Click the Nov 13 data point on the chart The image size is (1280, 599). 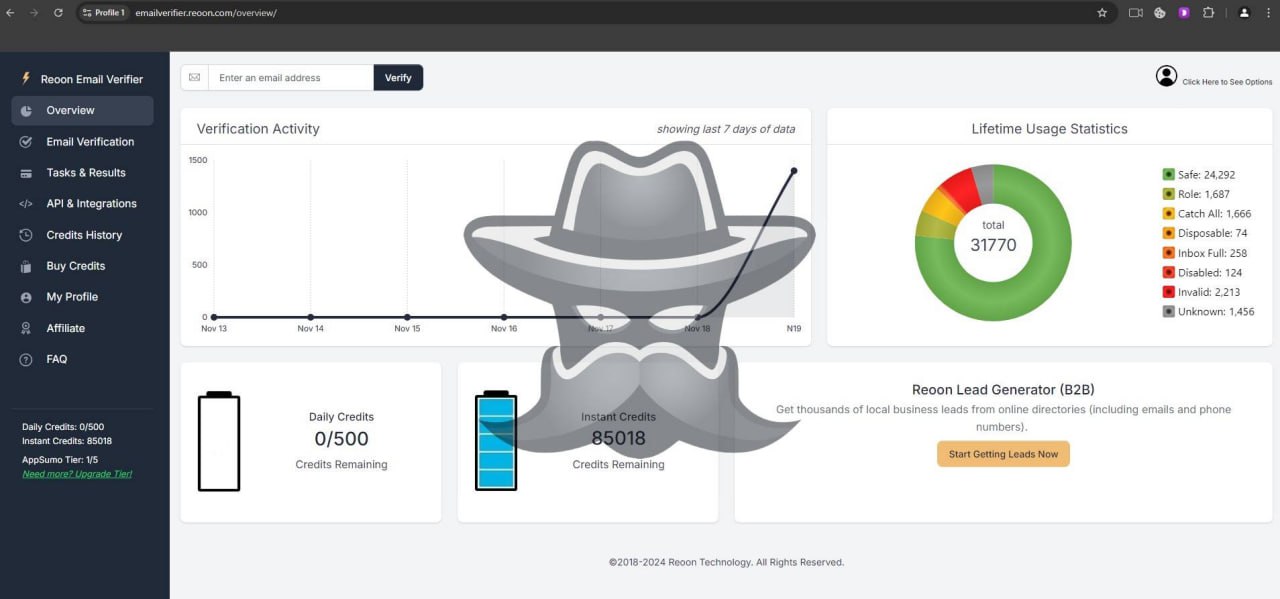[214, 317]
